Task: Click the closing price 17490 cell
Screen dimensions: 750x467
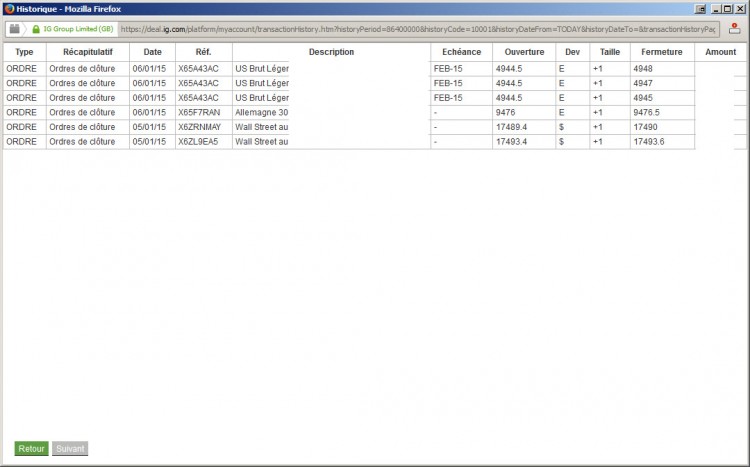Action: (x=662, y=127)
